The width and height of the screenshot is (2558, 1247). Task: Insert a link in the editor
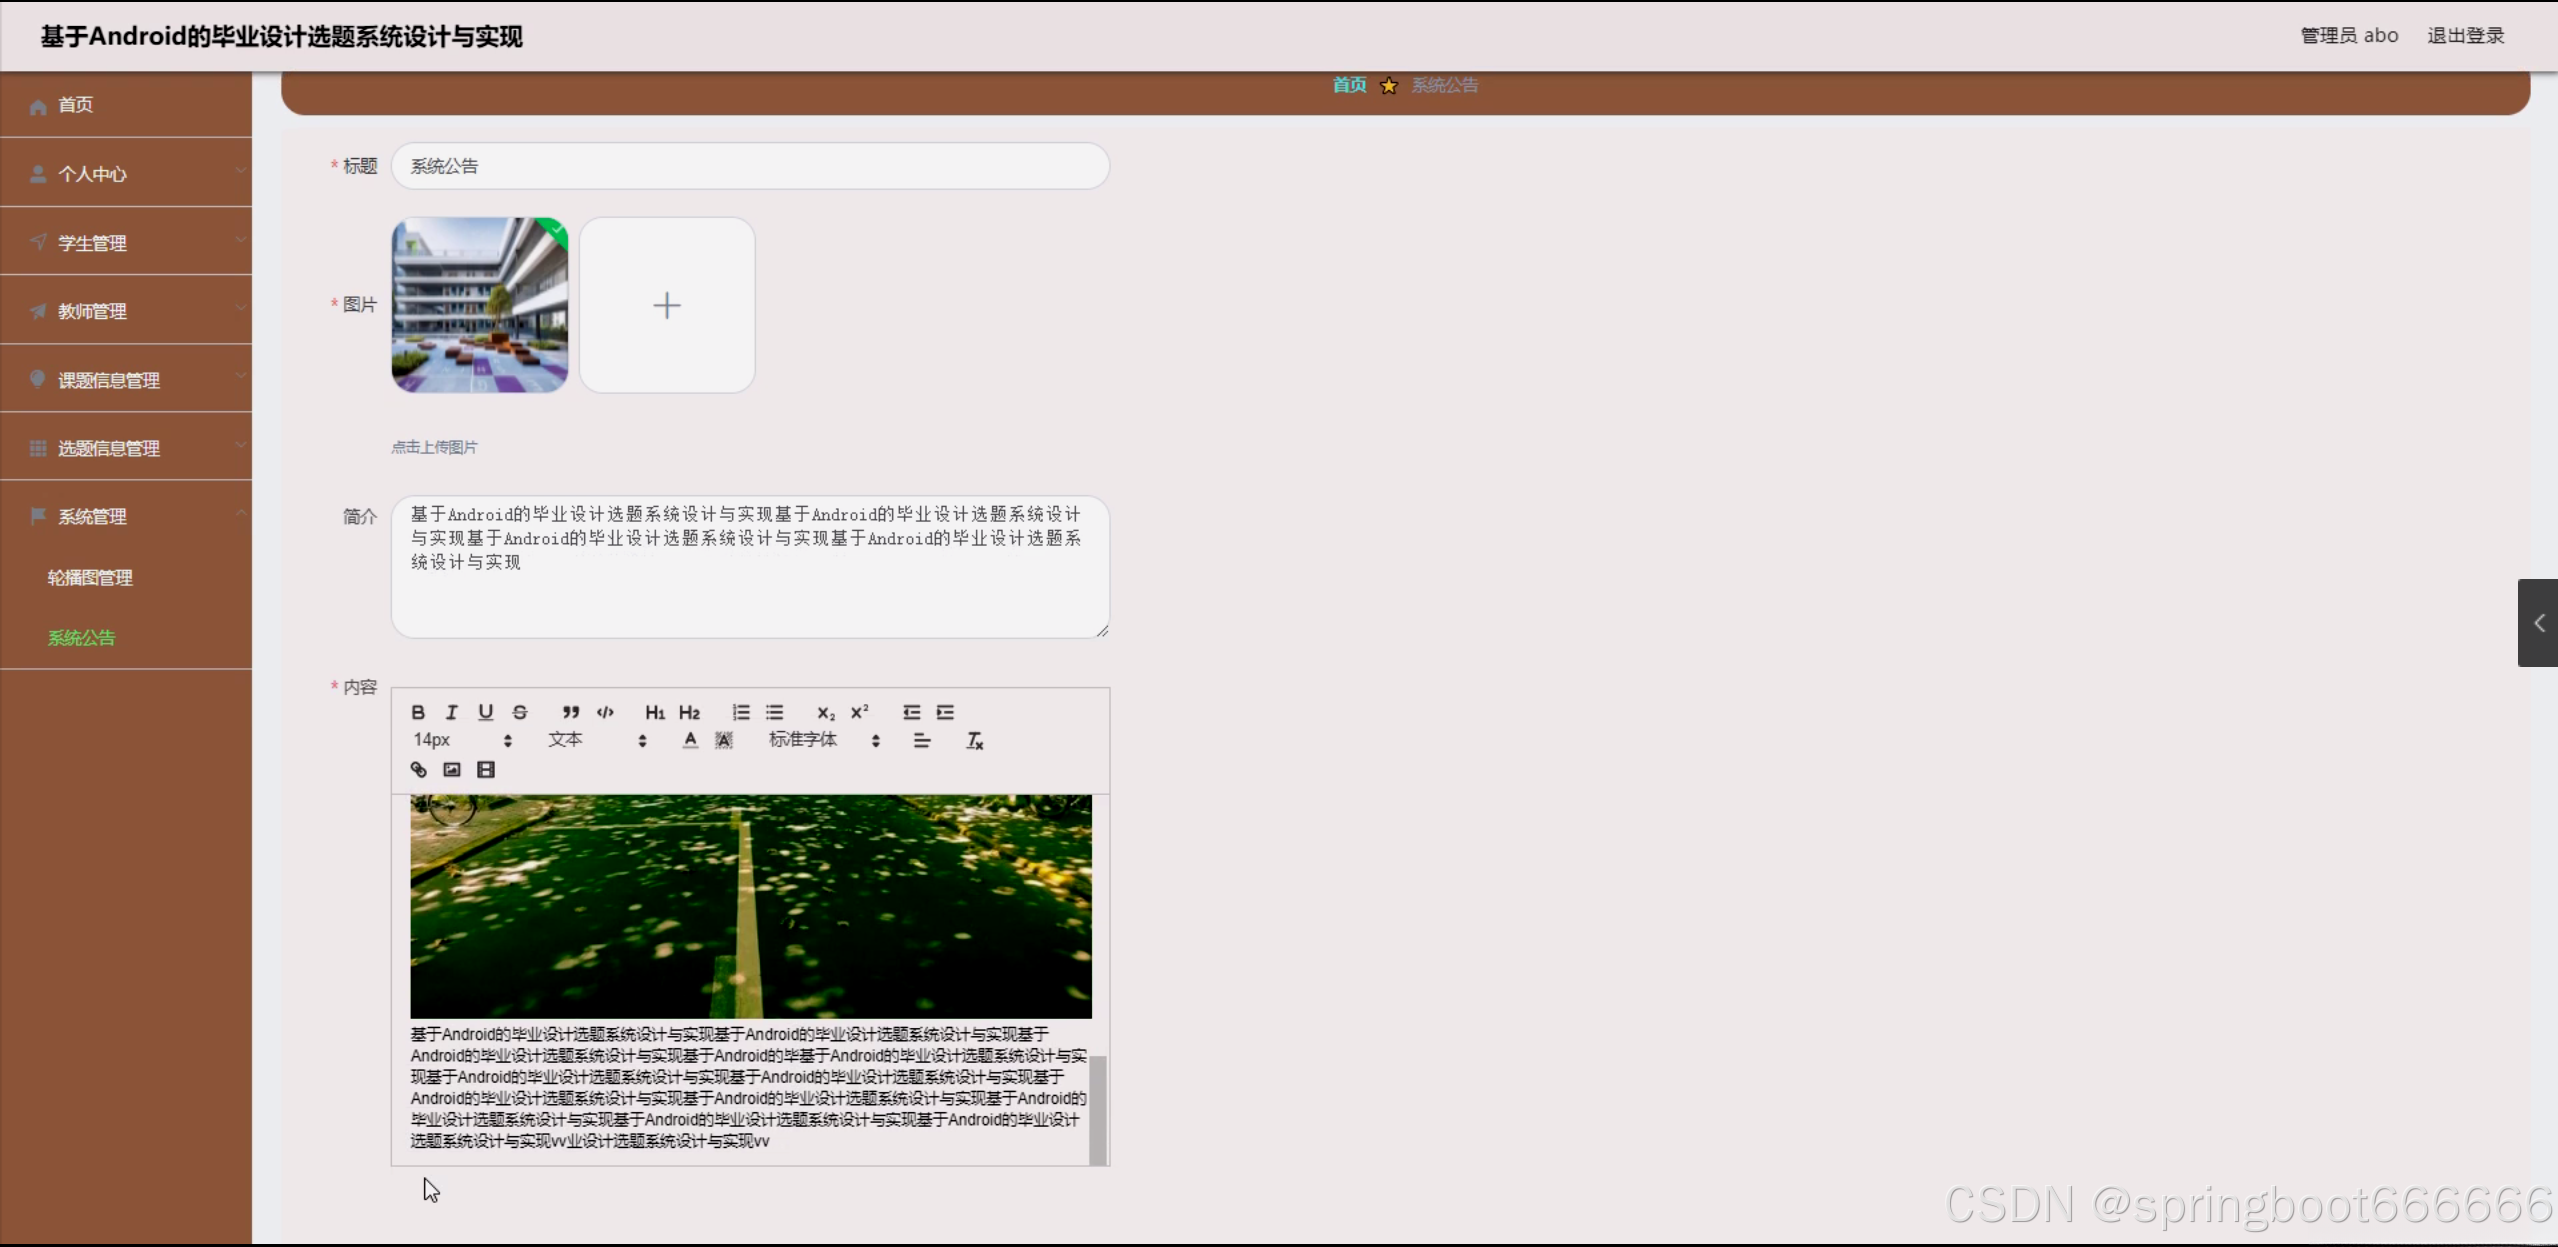(419, 769)
